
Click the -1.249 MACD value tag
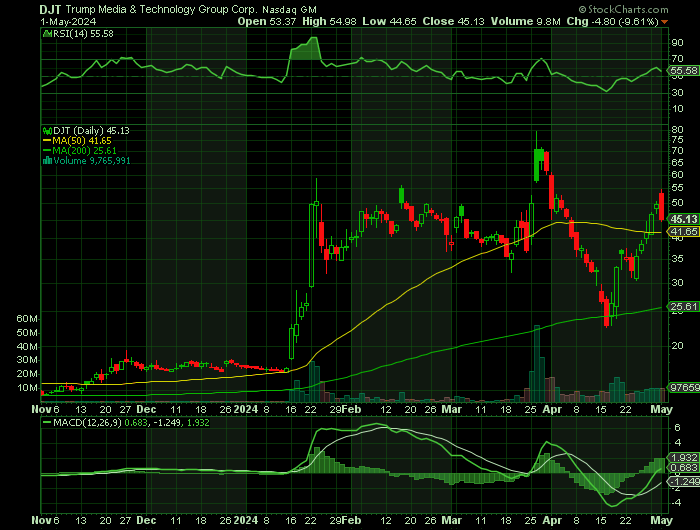pos(684,479)
